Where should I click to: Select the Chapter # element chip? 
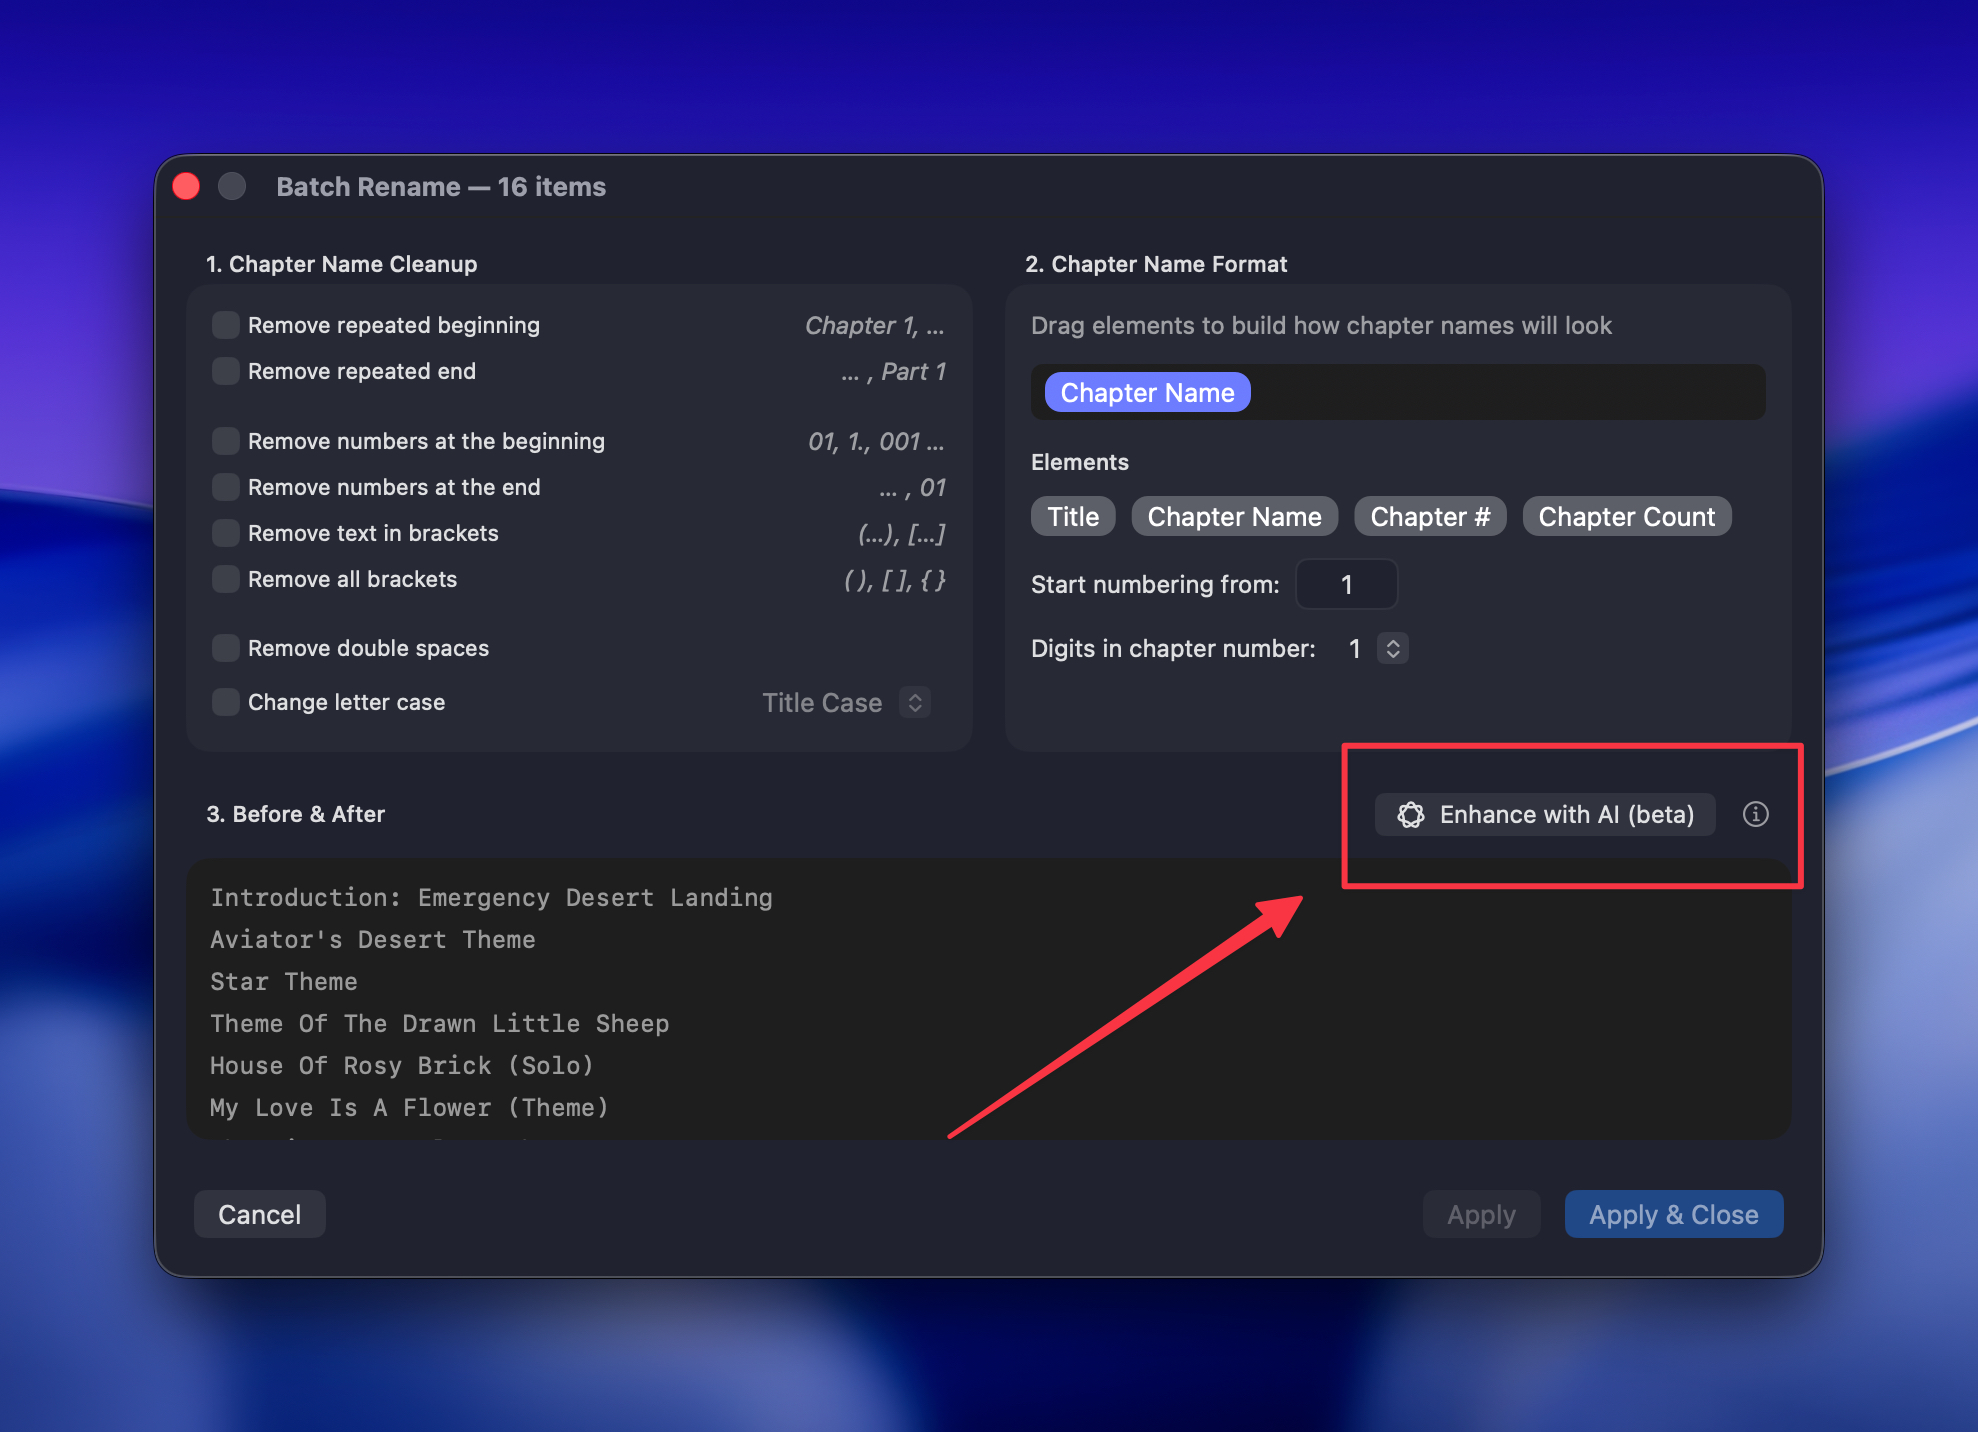click(x=1430, y=516)
